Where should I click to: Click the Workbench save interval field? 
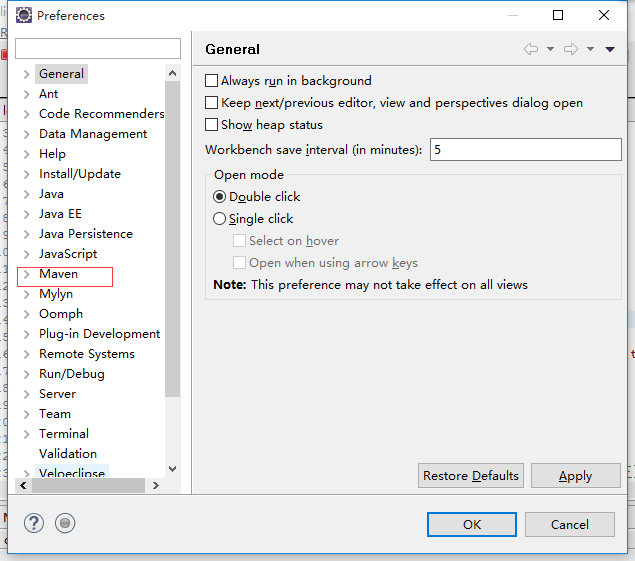pyautogui.click(x=525, y=149)
